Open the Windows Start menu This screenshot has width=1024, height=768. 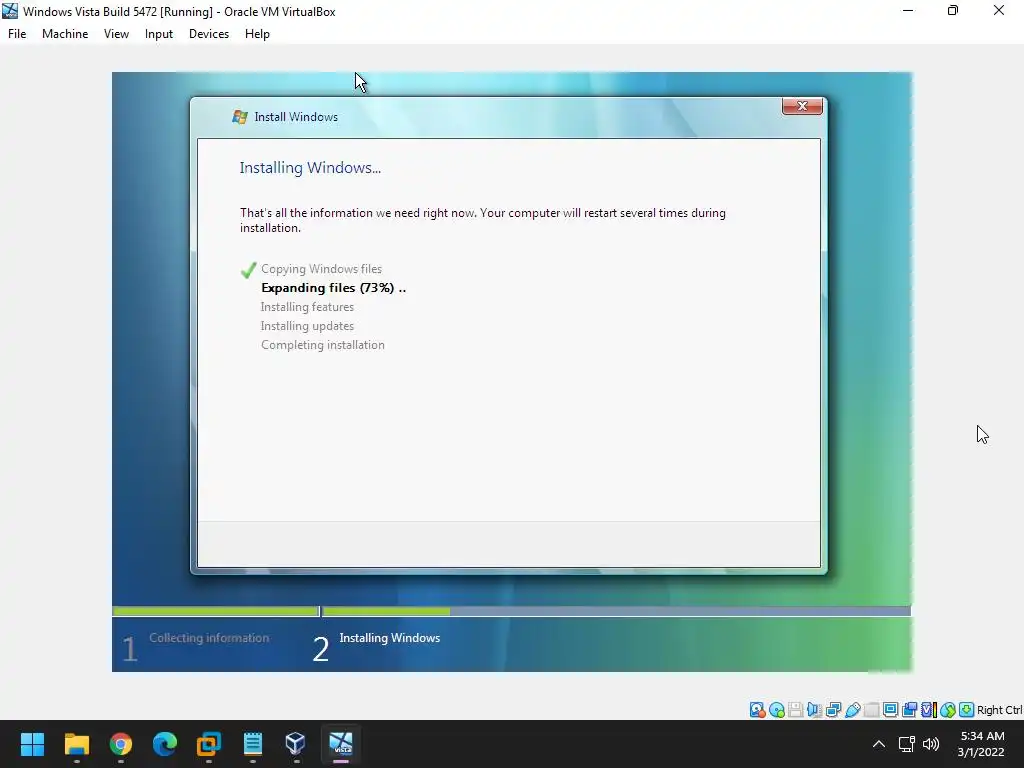tap(32, 744)
